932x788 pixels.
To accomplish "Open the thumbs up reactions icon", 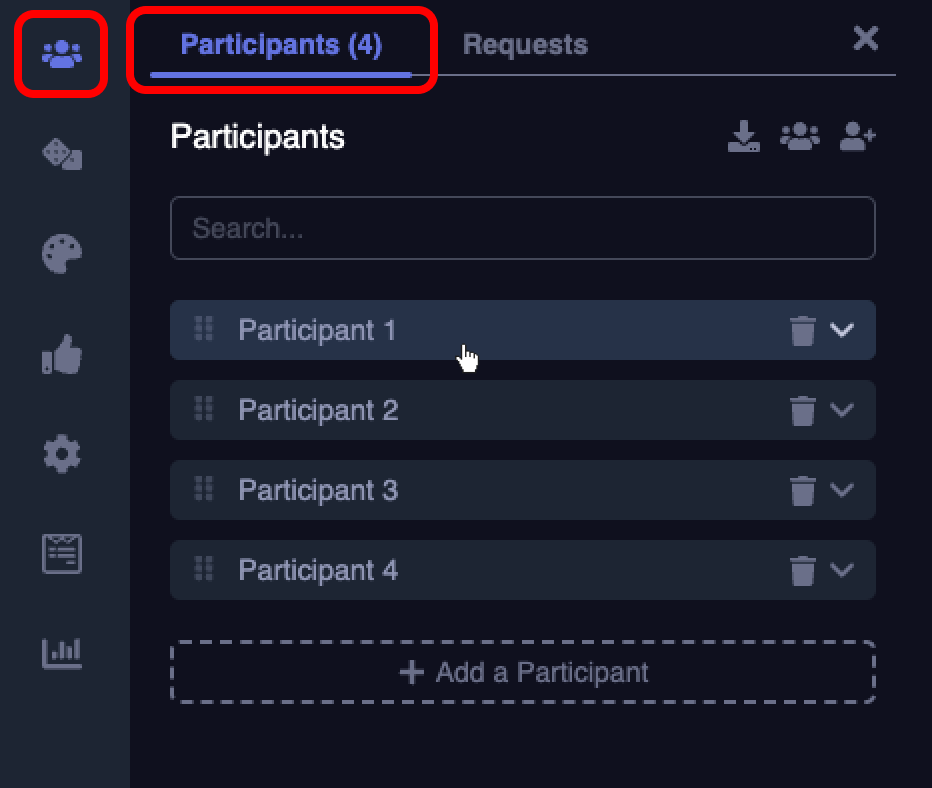I will pyautogui.click(x=61, y=355).
